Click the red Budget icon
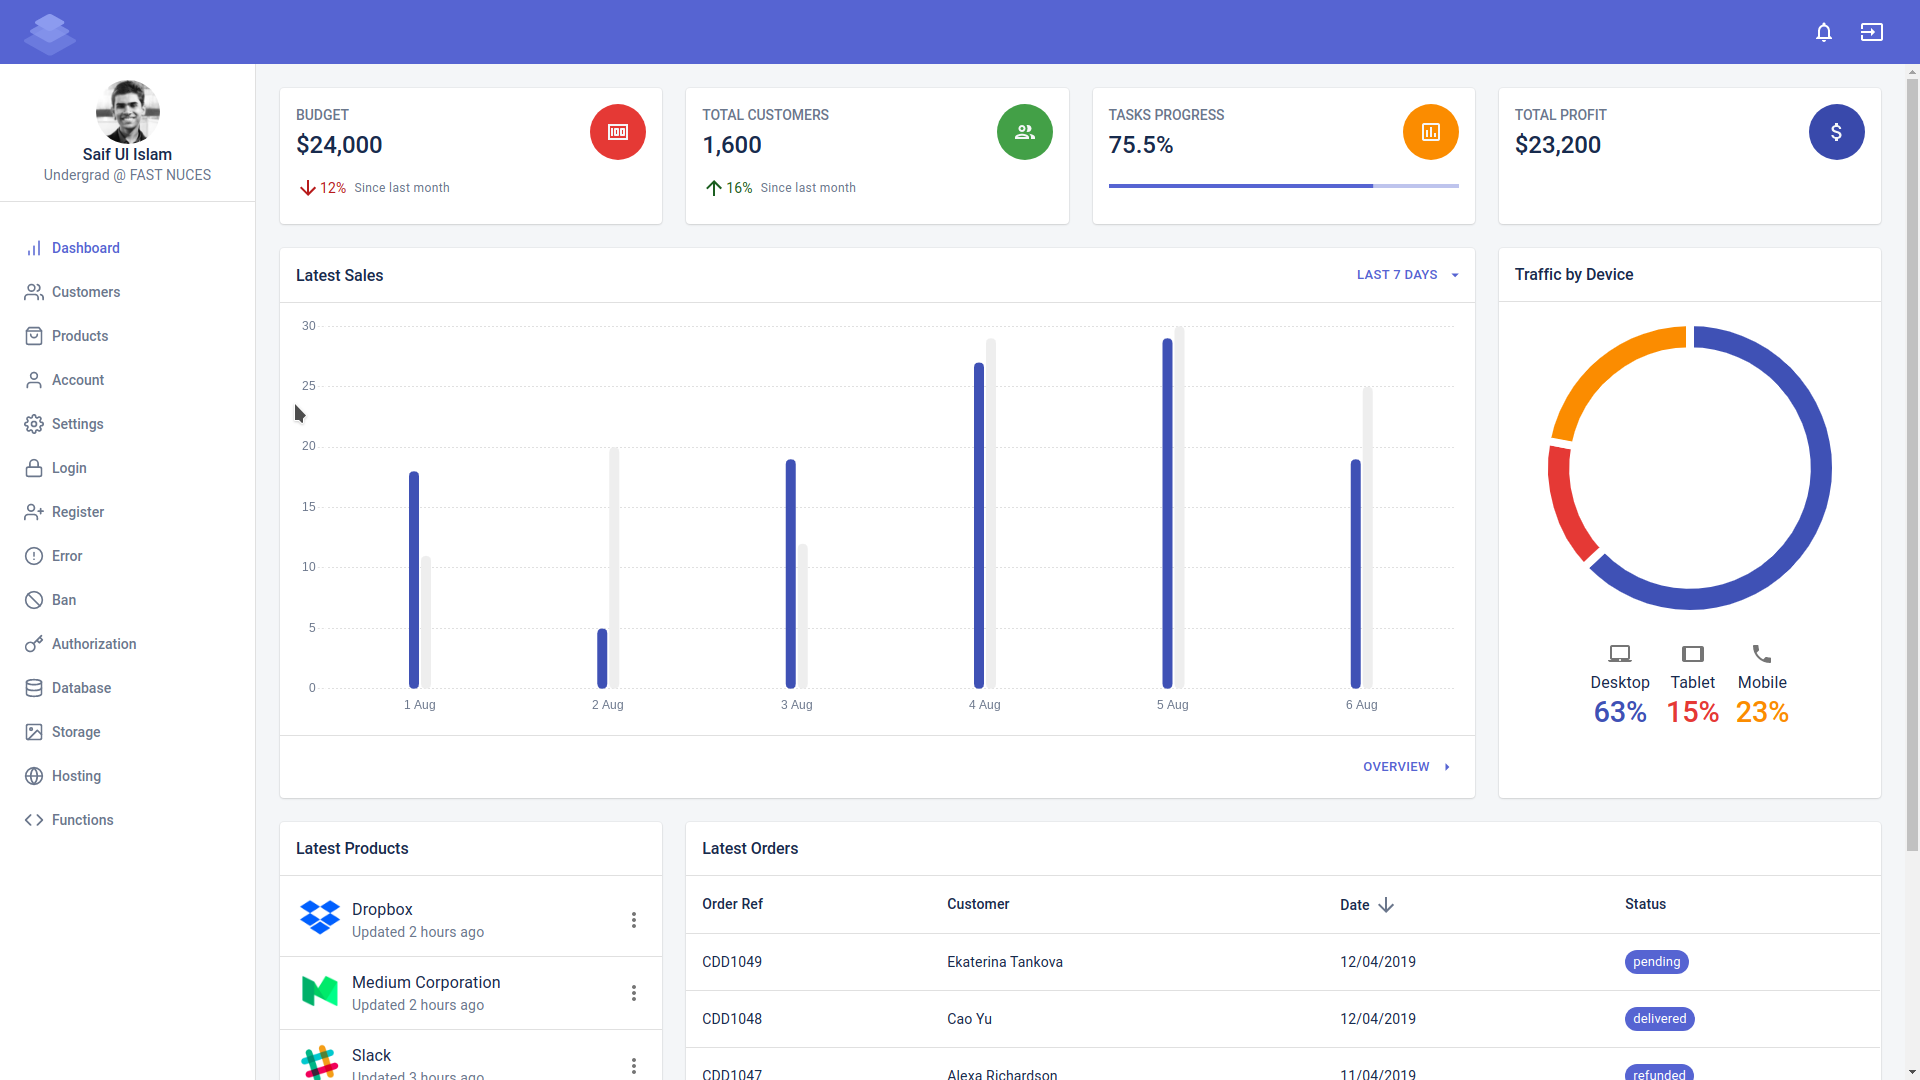 (x=617, y=131)
